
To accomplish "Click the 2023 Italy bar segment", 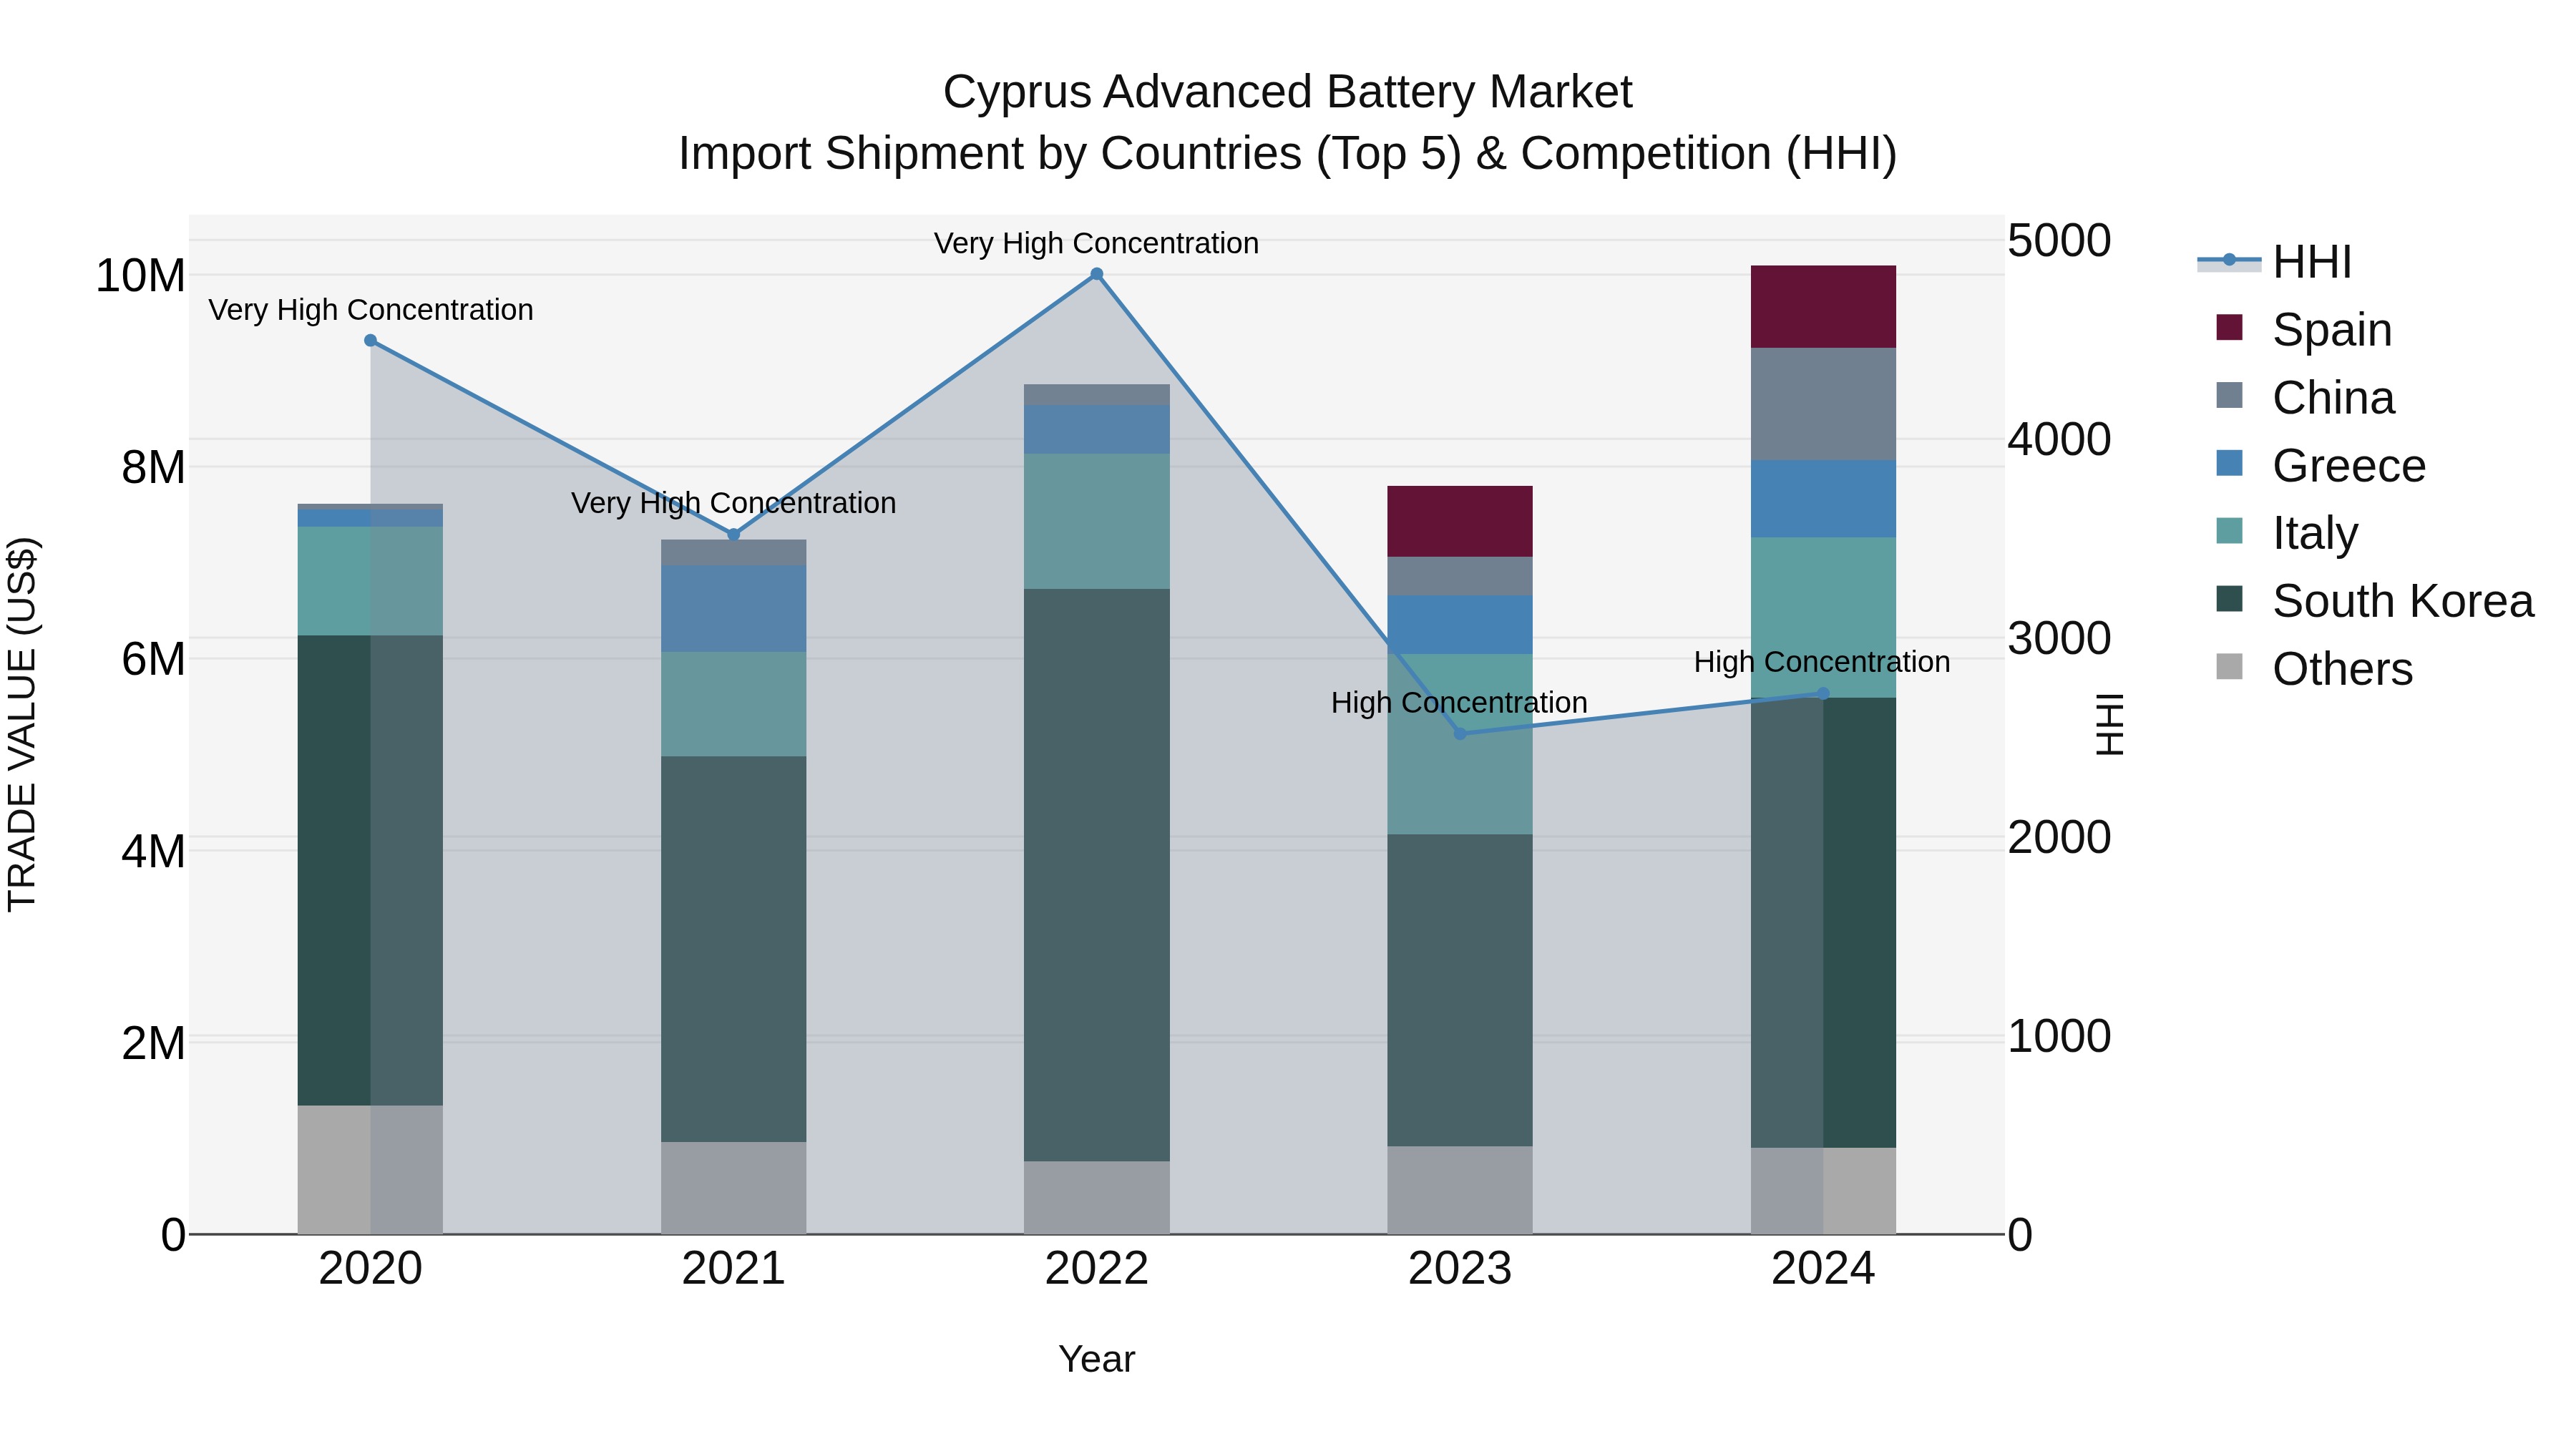I will coord(1460,744).
